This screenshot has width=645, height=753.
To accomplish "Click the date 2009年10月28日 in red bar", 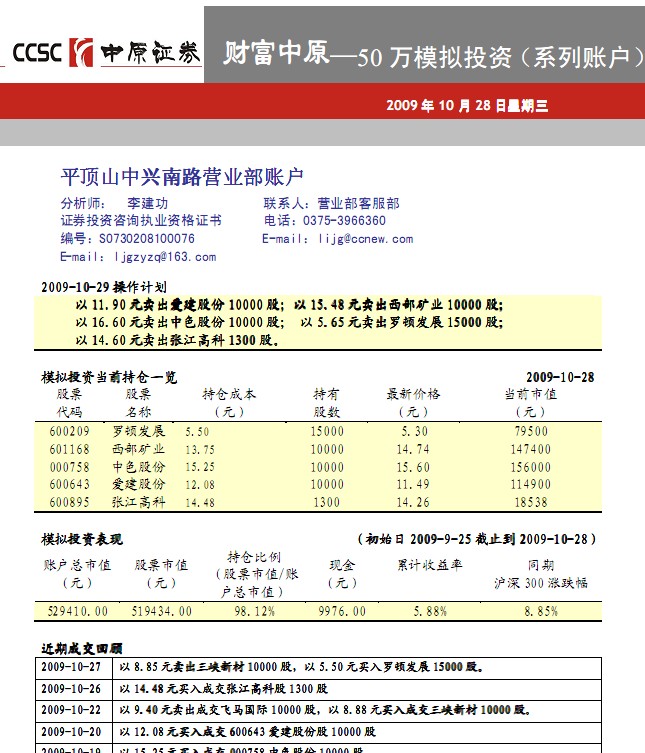I will tap(450, 105).
